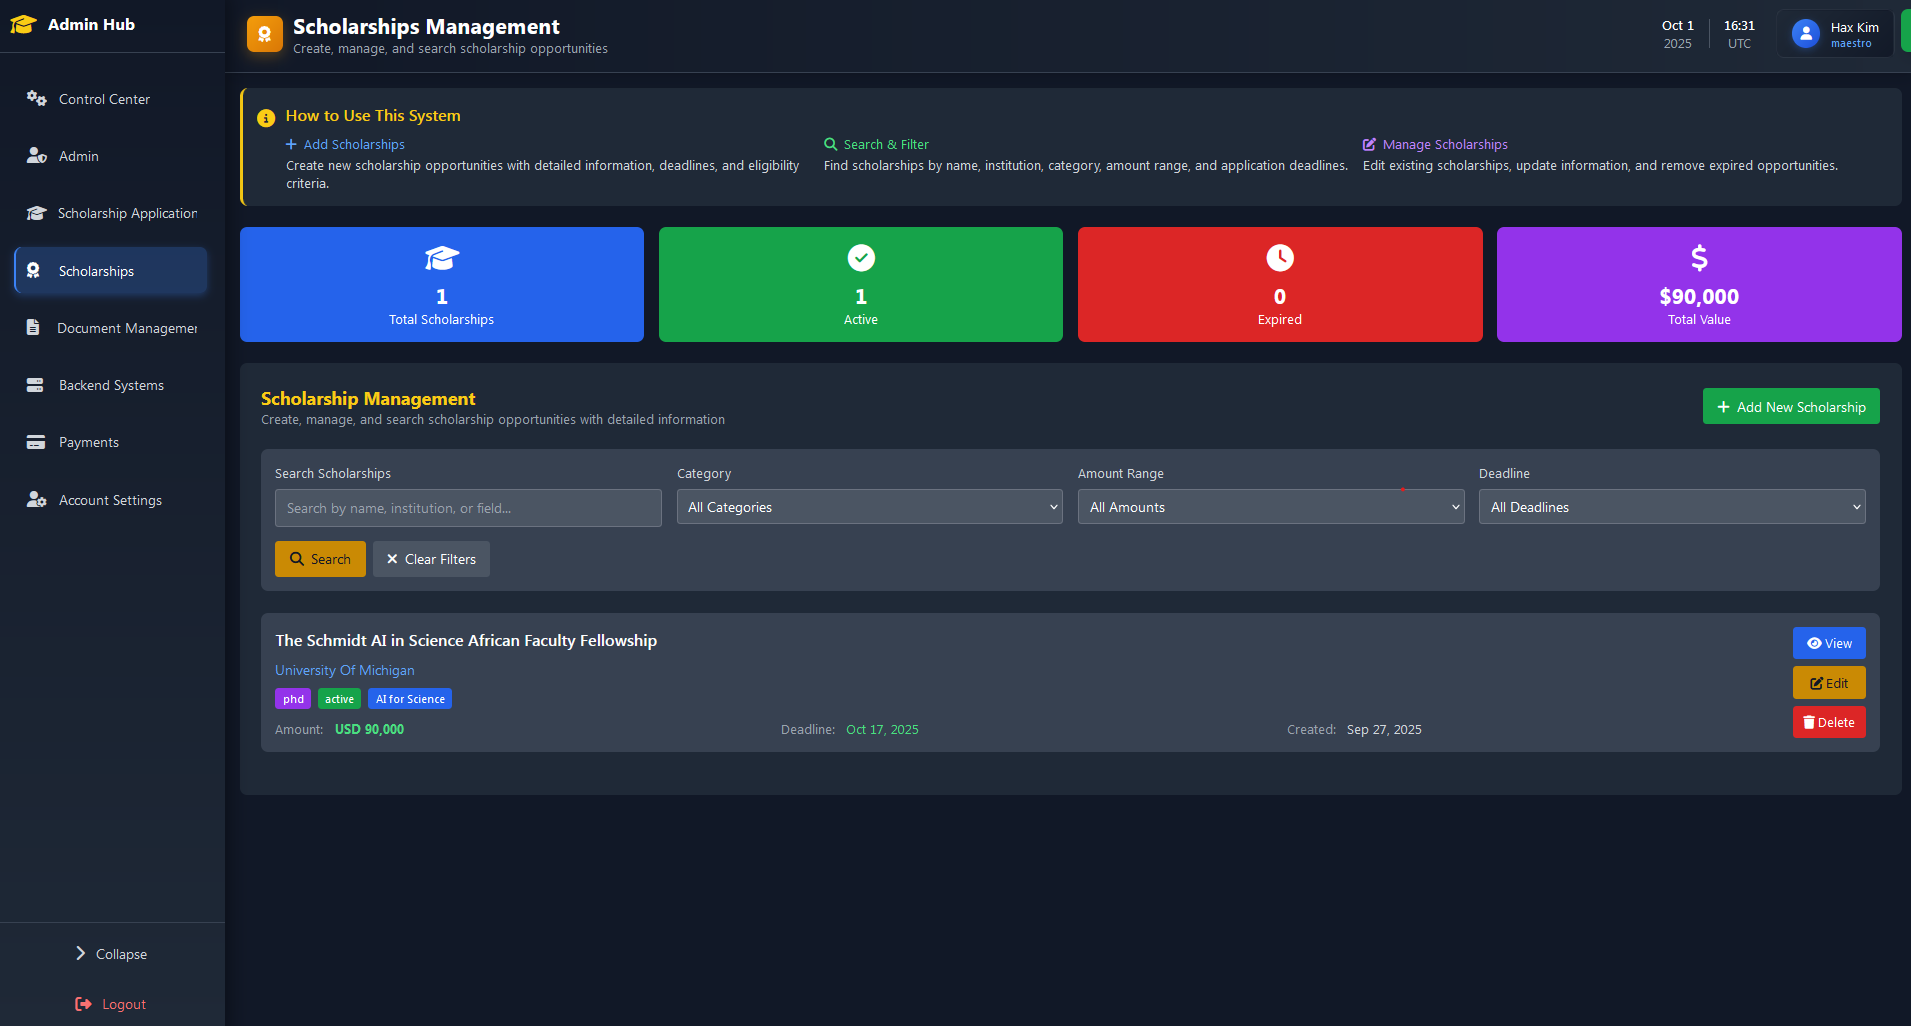The height and width of the screenshot is (1026, 1911).
Task: View the Schmidt AI fellowship details
Action: tap(1828, 643)
